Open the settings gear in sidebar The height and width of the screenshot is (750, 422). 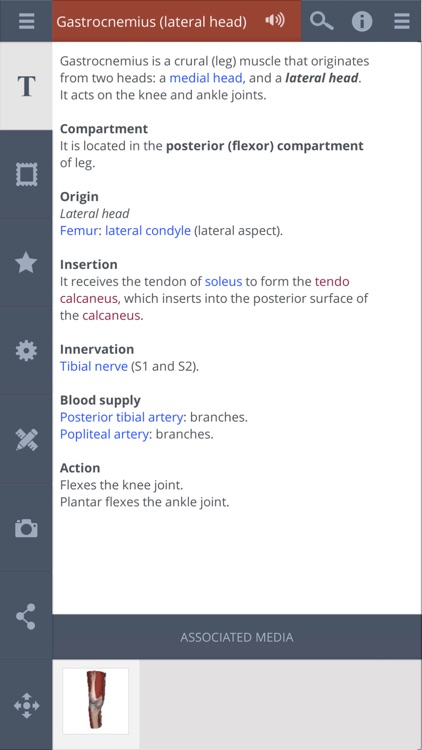[x=26, y=351]
